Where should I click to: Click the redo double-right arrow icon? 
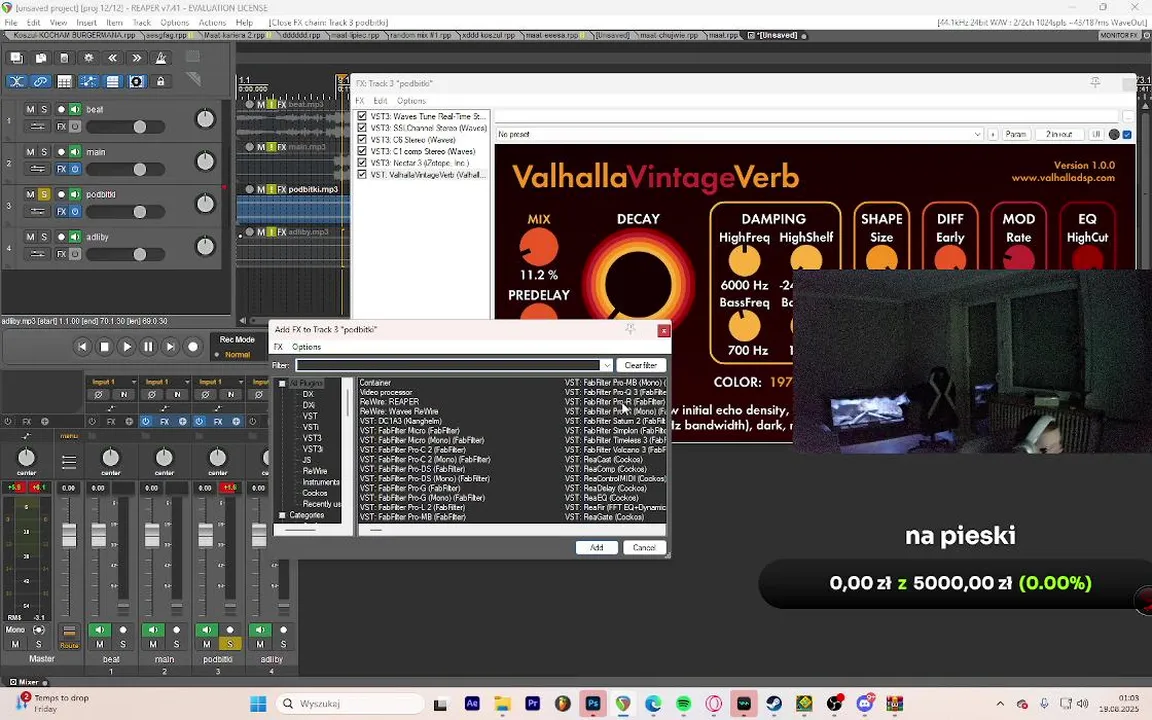(x=137, y=58)
